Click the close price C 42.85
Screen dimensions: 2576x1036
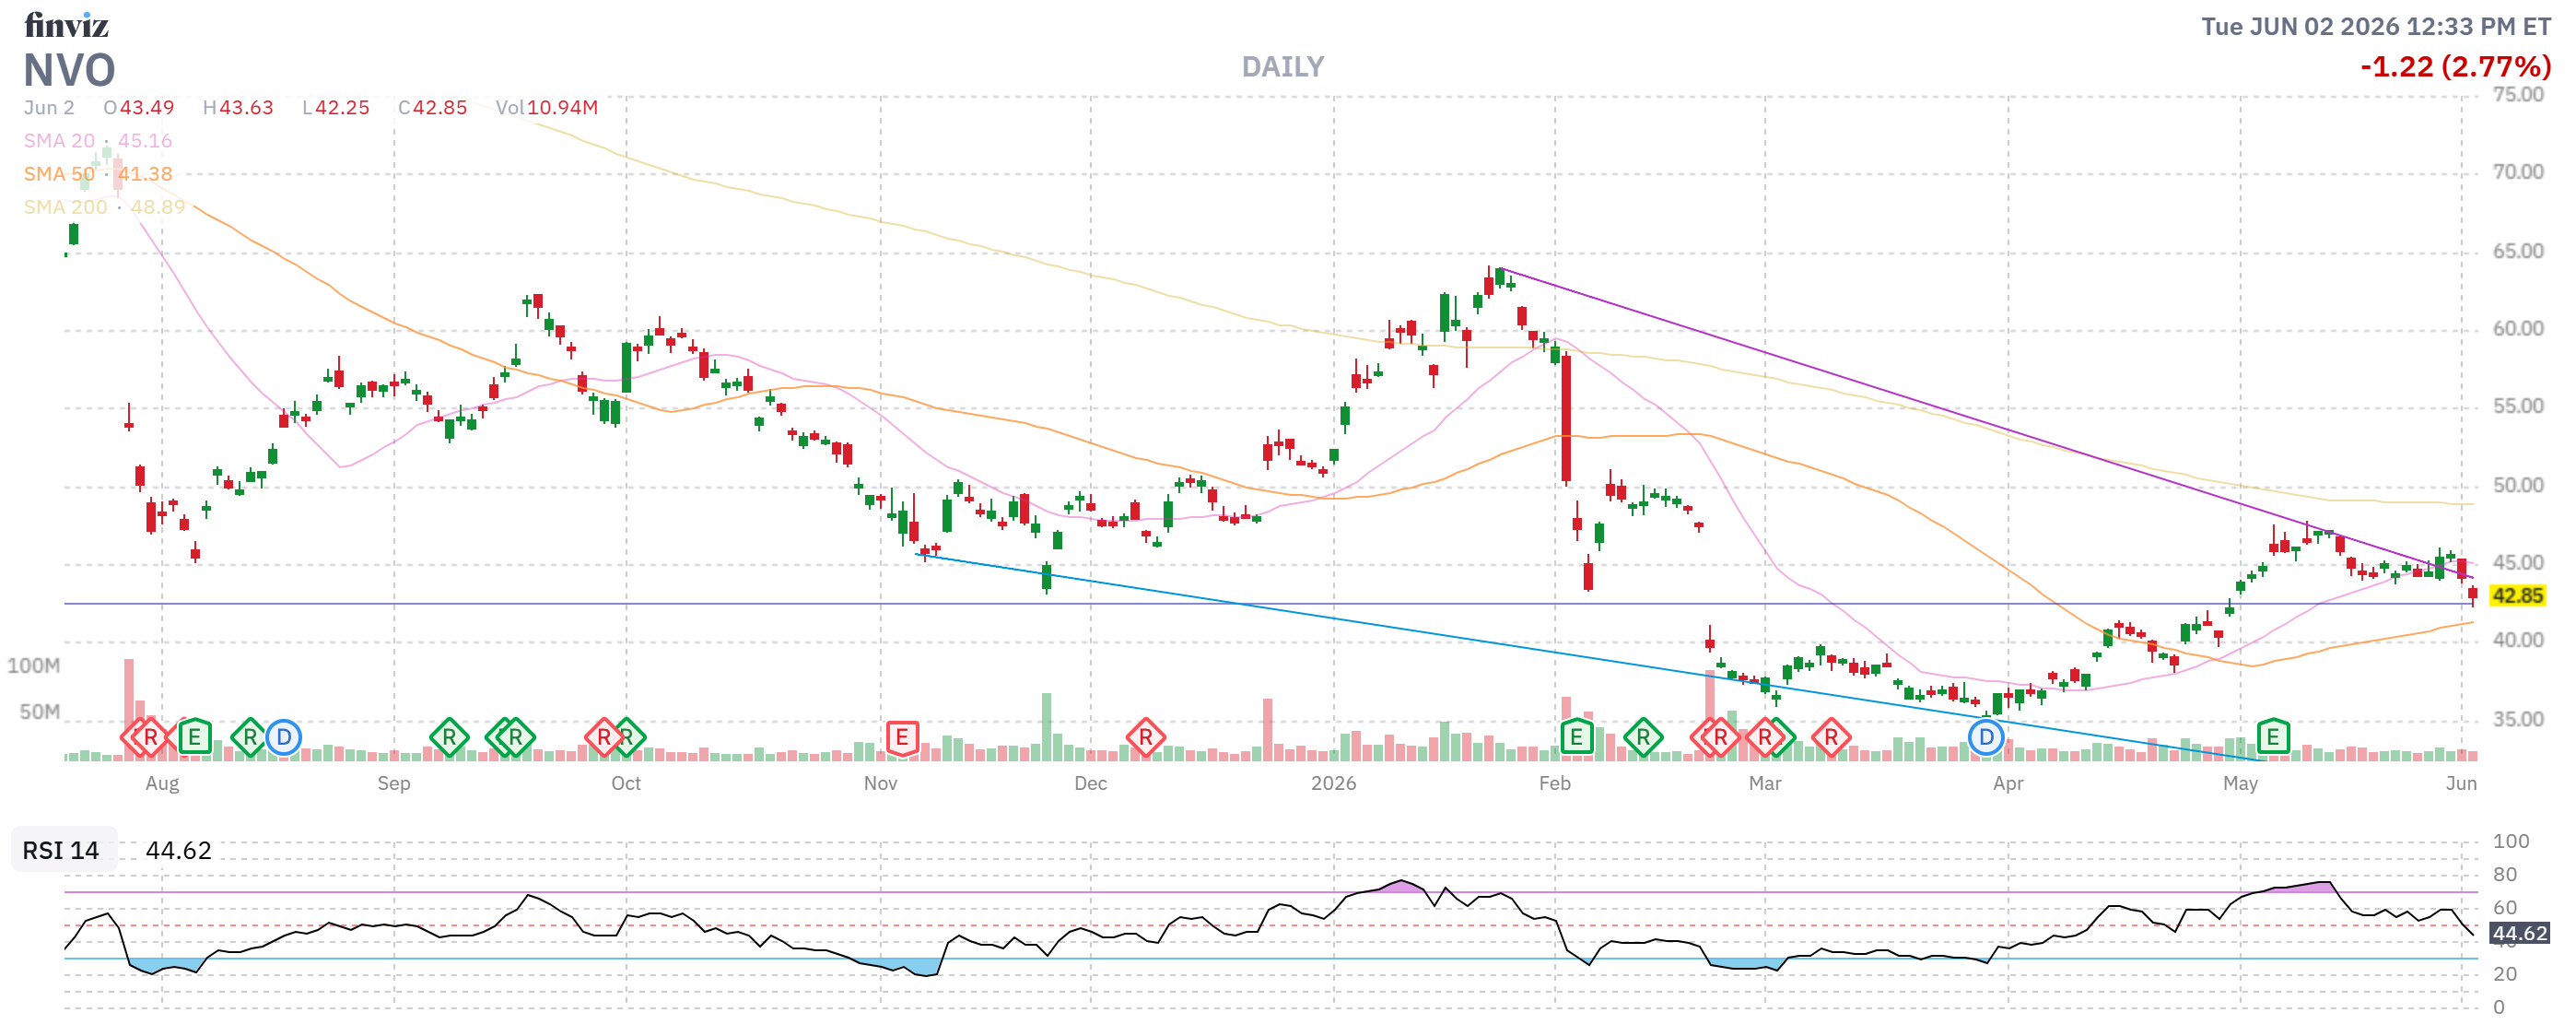point(432,108)
